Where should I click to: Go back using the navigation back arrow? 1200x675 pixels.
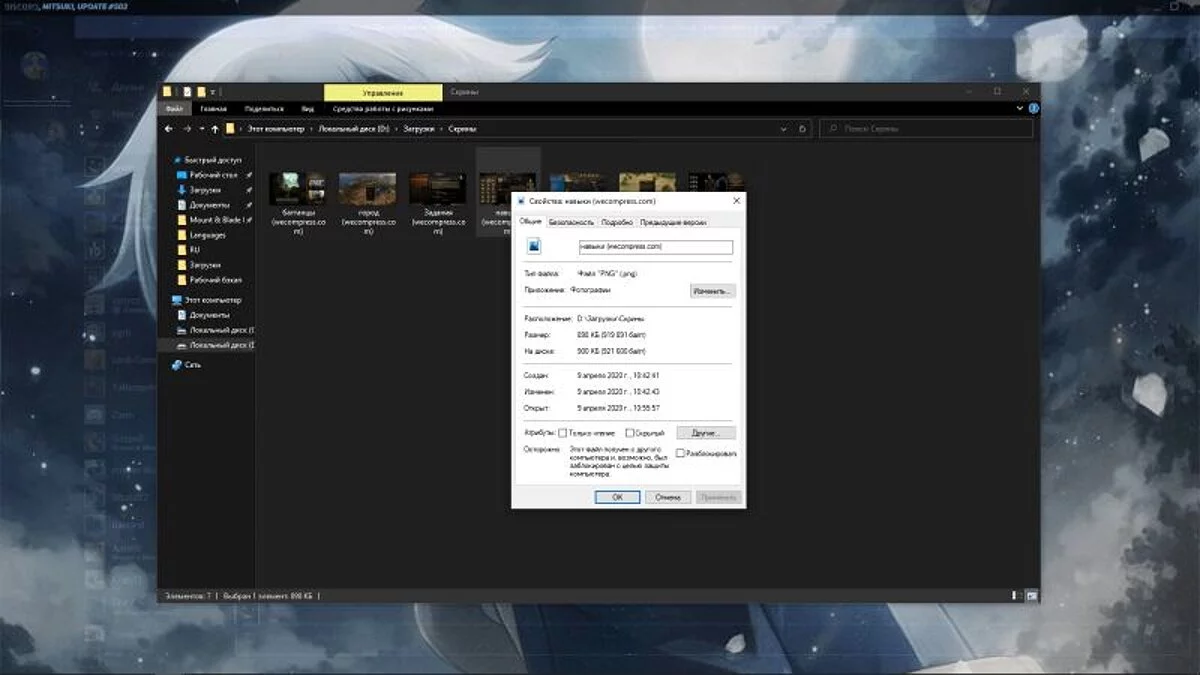pyautogui.click(x=169, y=129)
